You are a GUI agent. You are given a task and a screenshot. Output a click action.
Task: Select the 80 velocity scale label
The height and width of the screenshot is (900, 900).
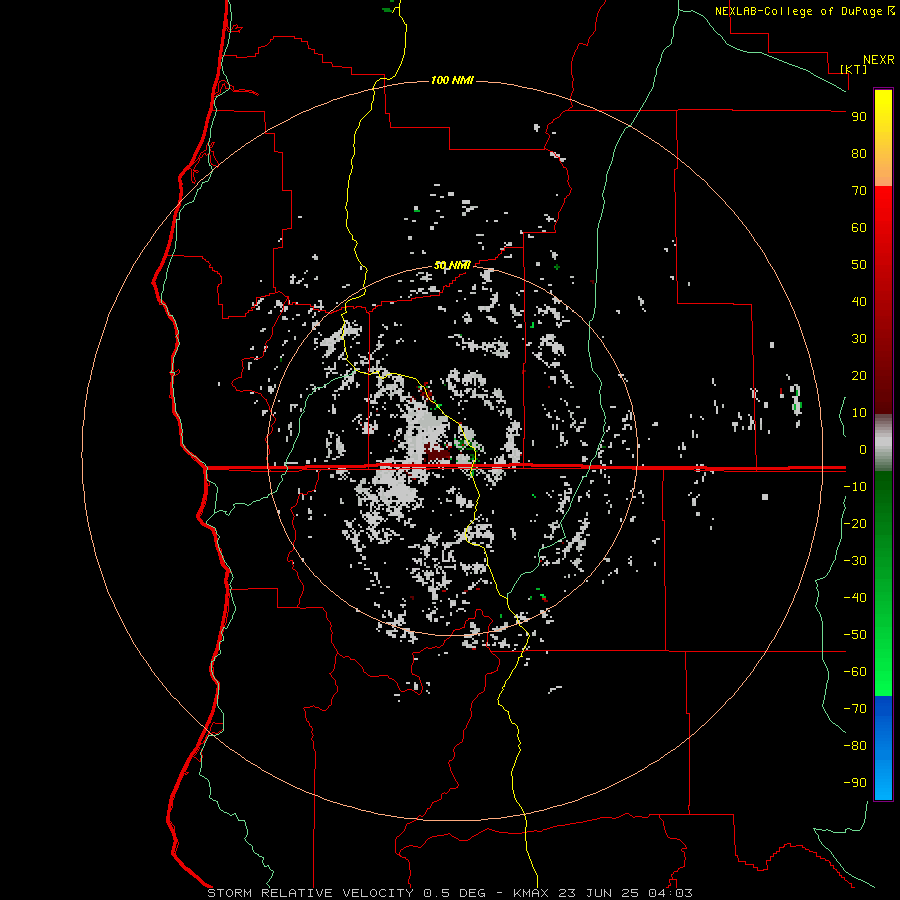coord(859,154)
